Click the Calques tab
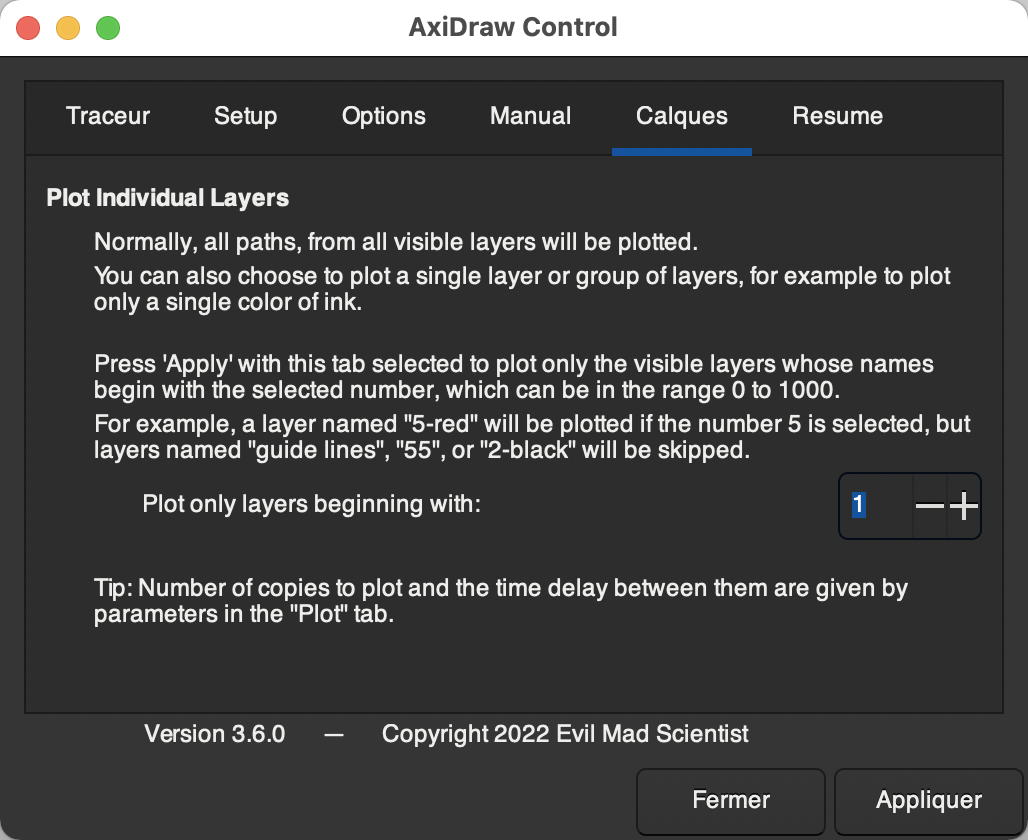Viewport: 1028px width, 840px height. coord(681,116)
